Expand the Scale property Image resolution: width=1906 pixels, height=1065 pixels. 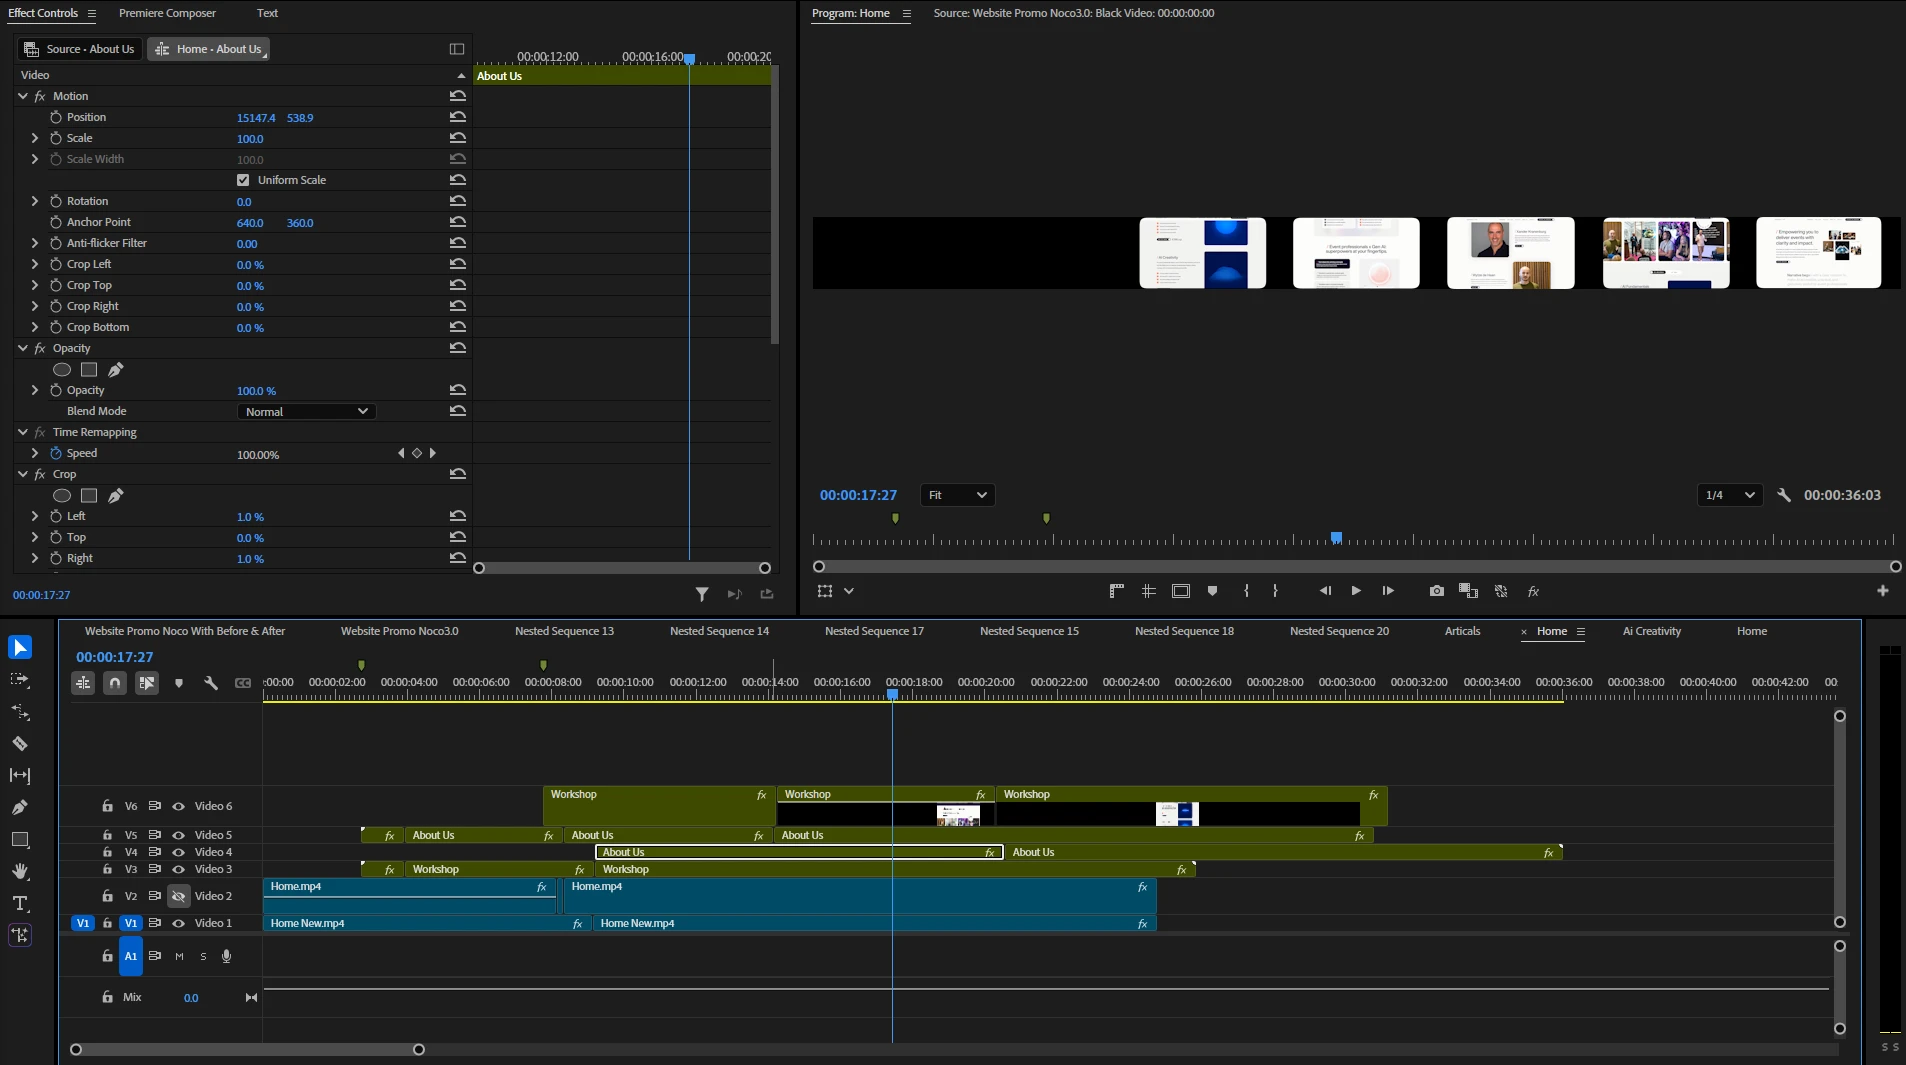pyautogui.click(x=35, y=138)
